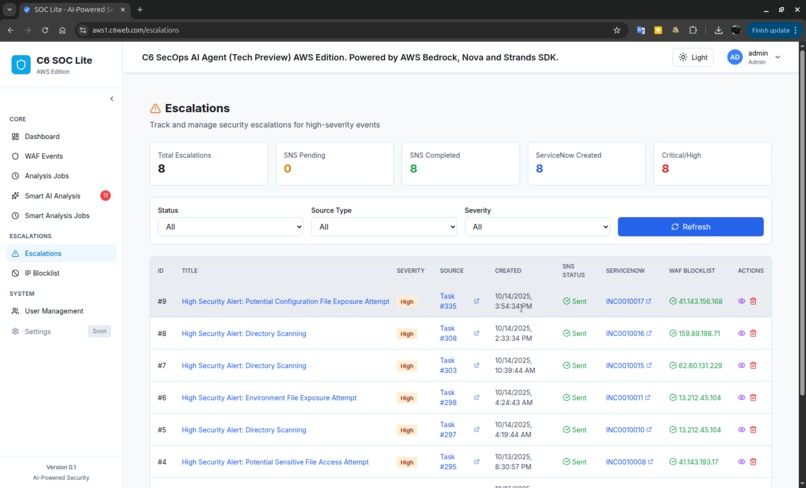View details eye icon for escalation #5
The height and width of the screenshot is (488, 806).
(741, 429)
